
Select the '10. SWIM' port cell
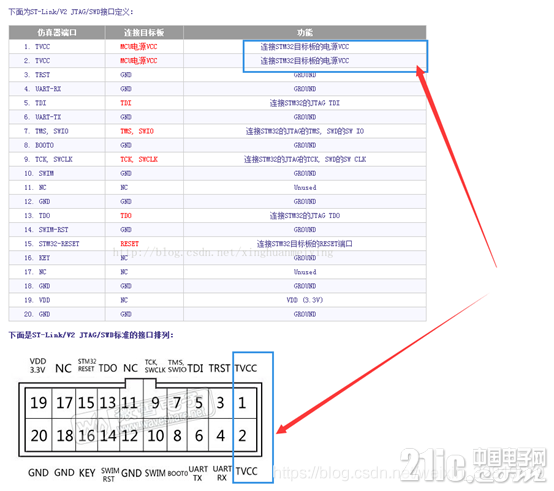click(x=57, y=173)
